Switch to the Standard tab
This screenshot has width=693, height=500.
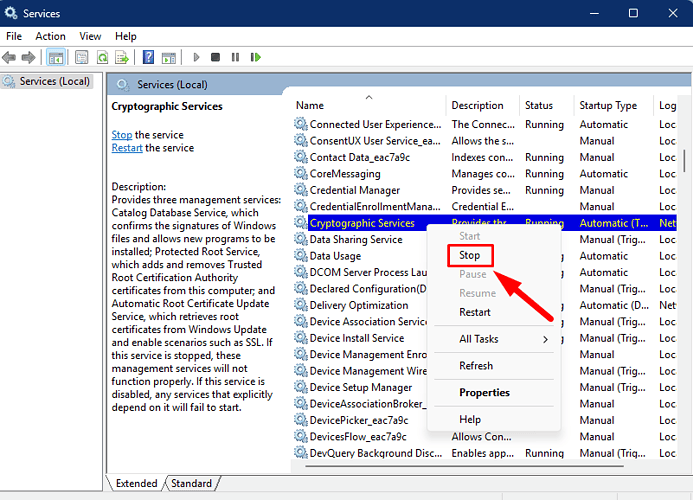click(x=191, y=483)
